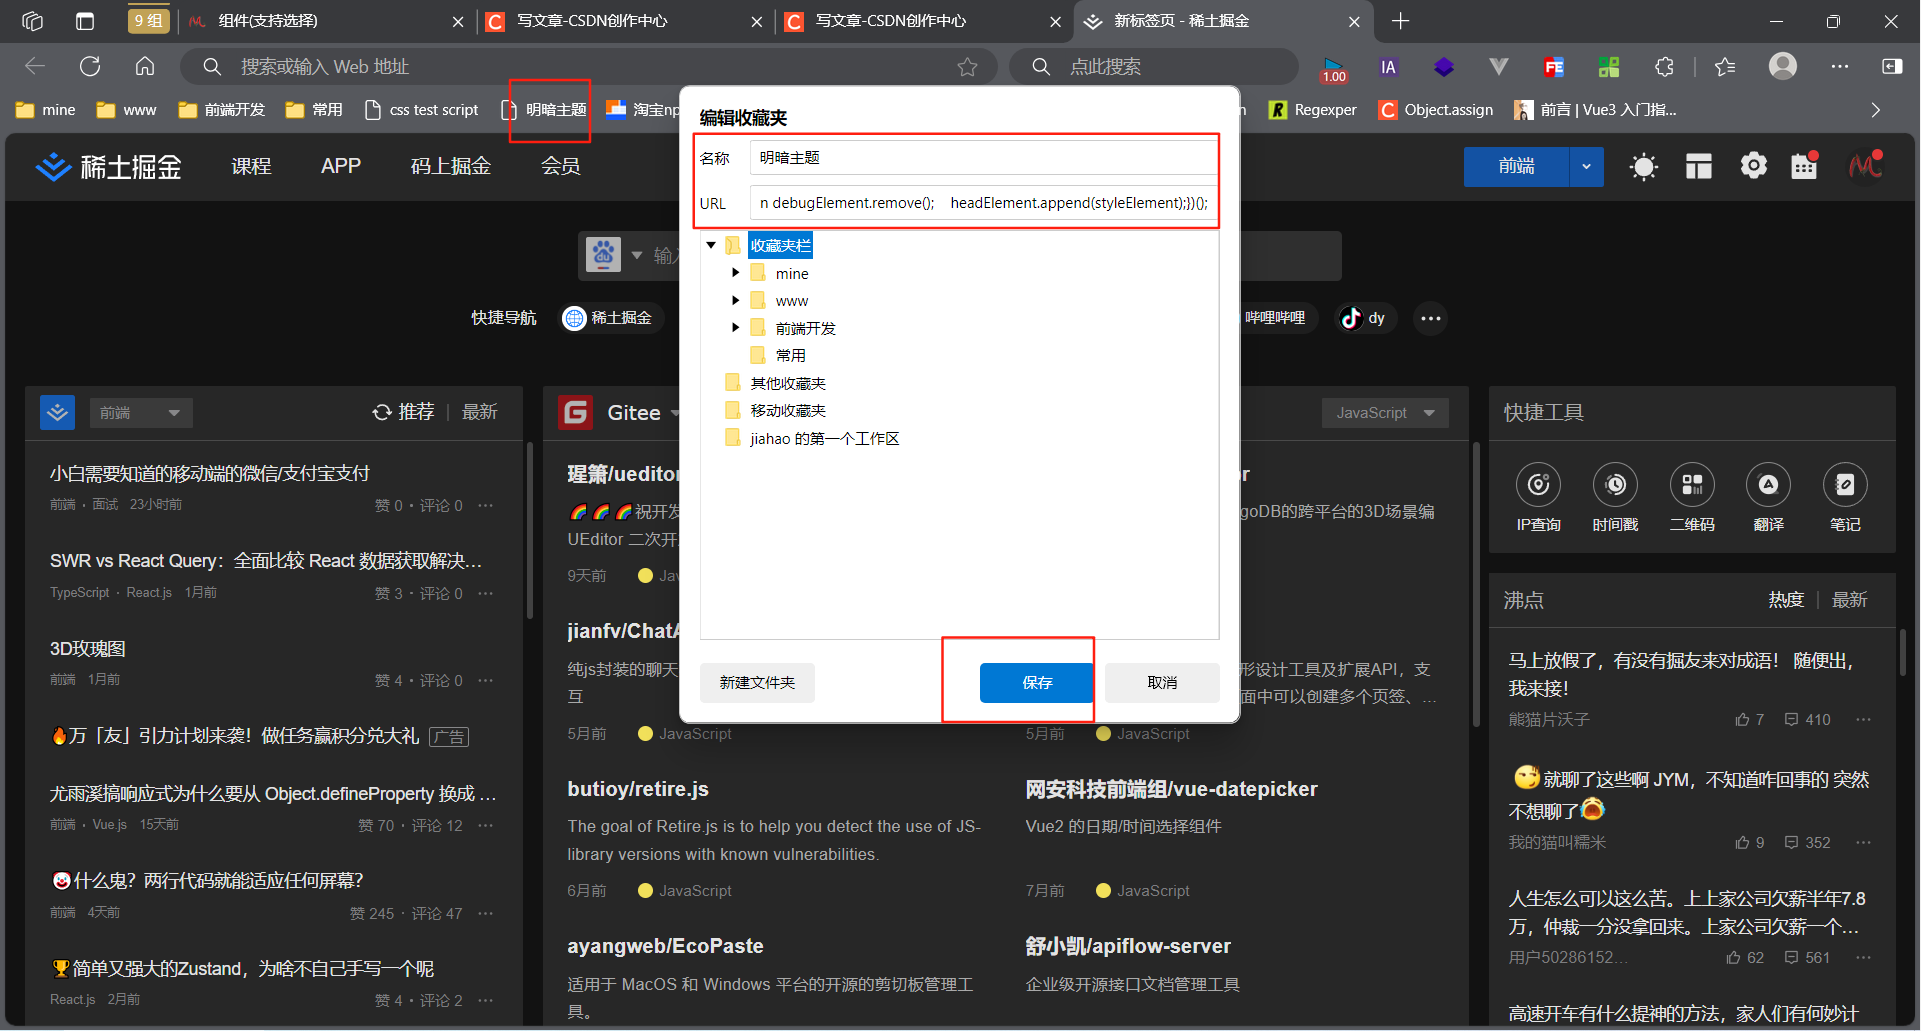Open the extensions puzzle icon

pos(1664,67)
